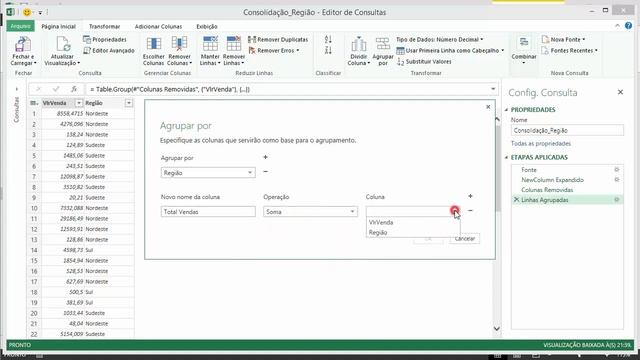Click Substituir Valores

coord(424,62)
